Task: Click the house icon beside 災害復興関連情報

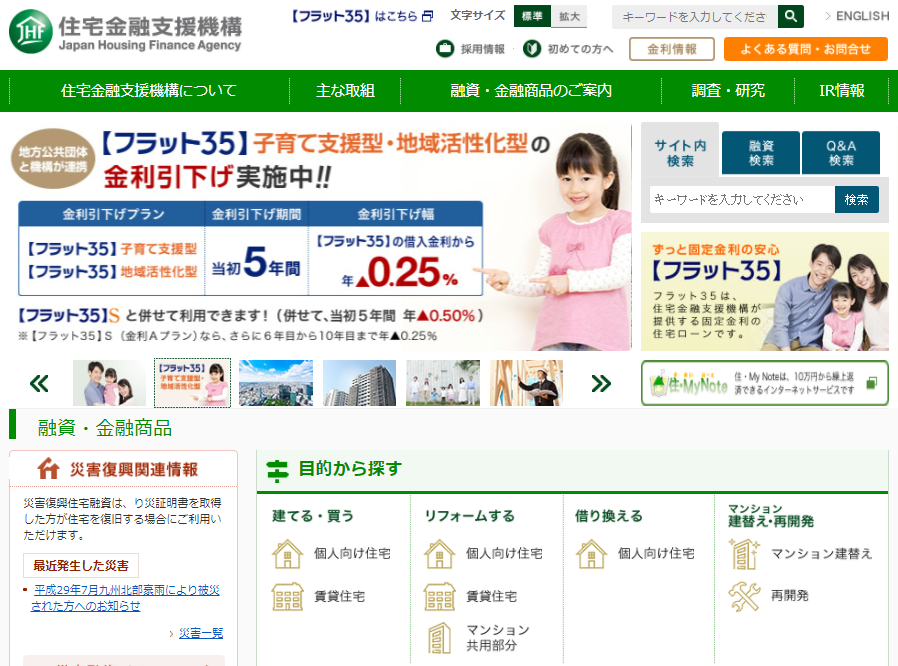Action: [48, 468]
